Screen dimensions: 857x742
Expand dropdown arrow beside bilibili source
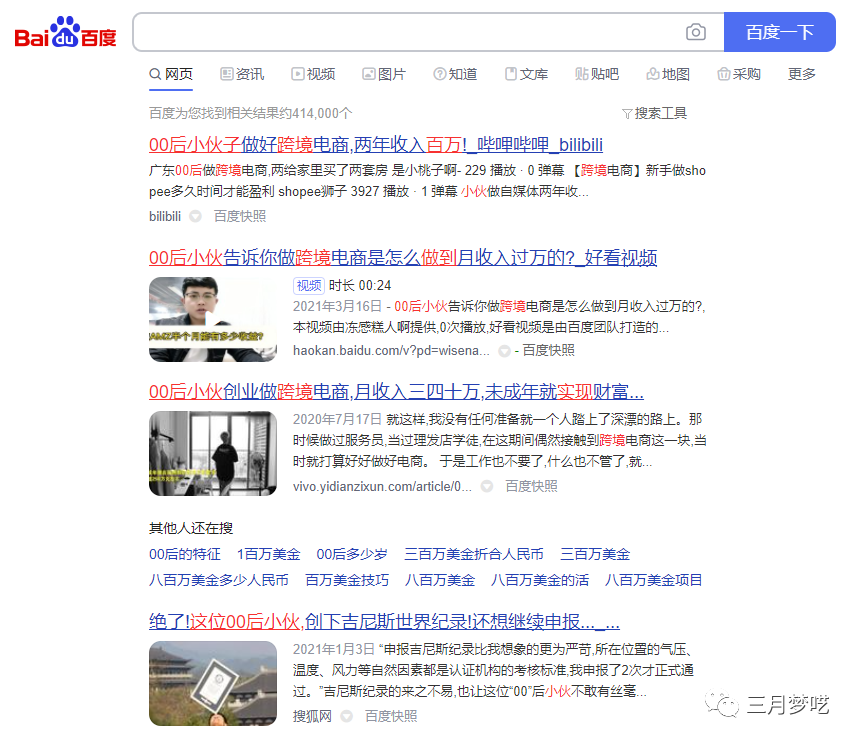pyautogui.click(x=195, y=217)
